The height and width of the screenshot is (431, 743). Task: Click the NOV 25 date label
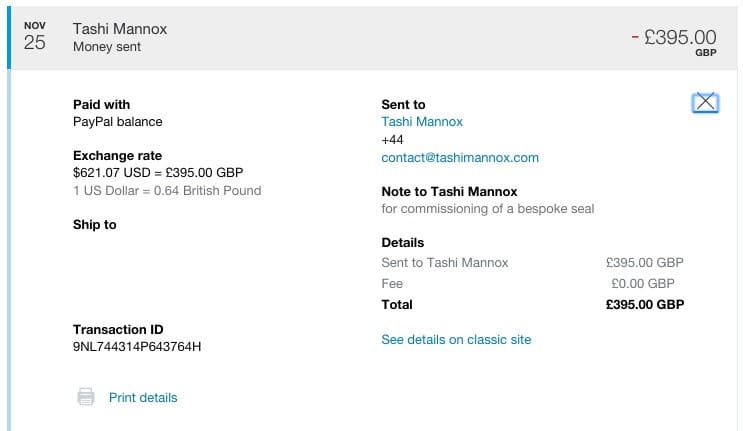point(35,36)
